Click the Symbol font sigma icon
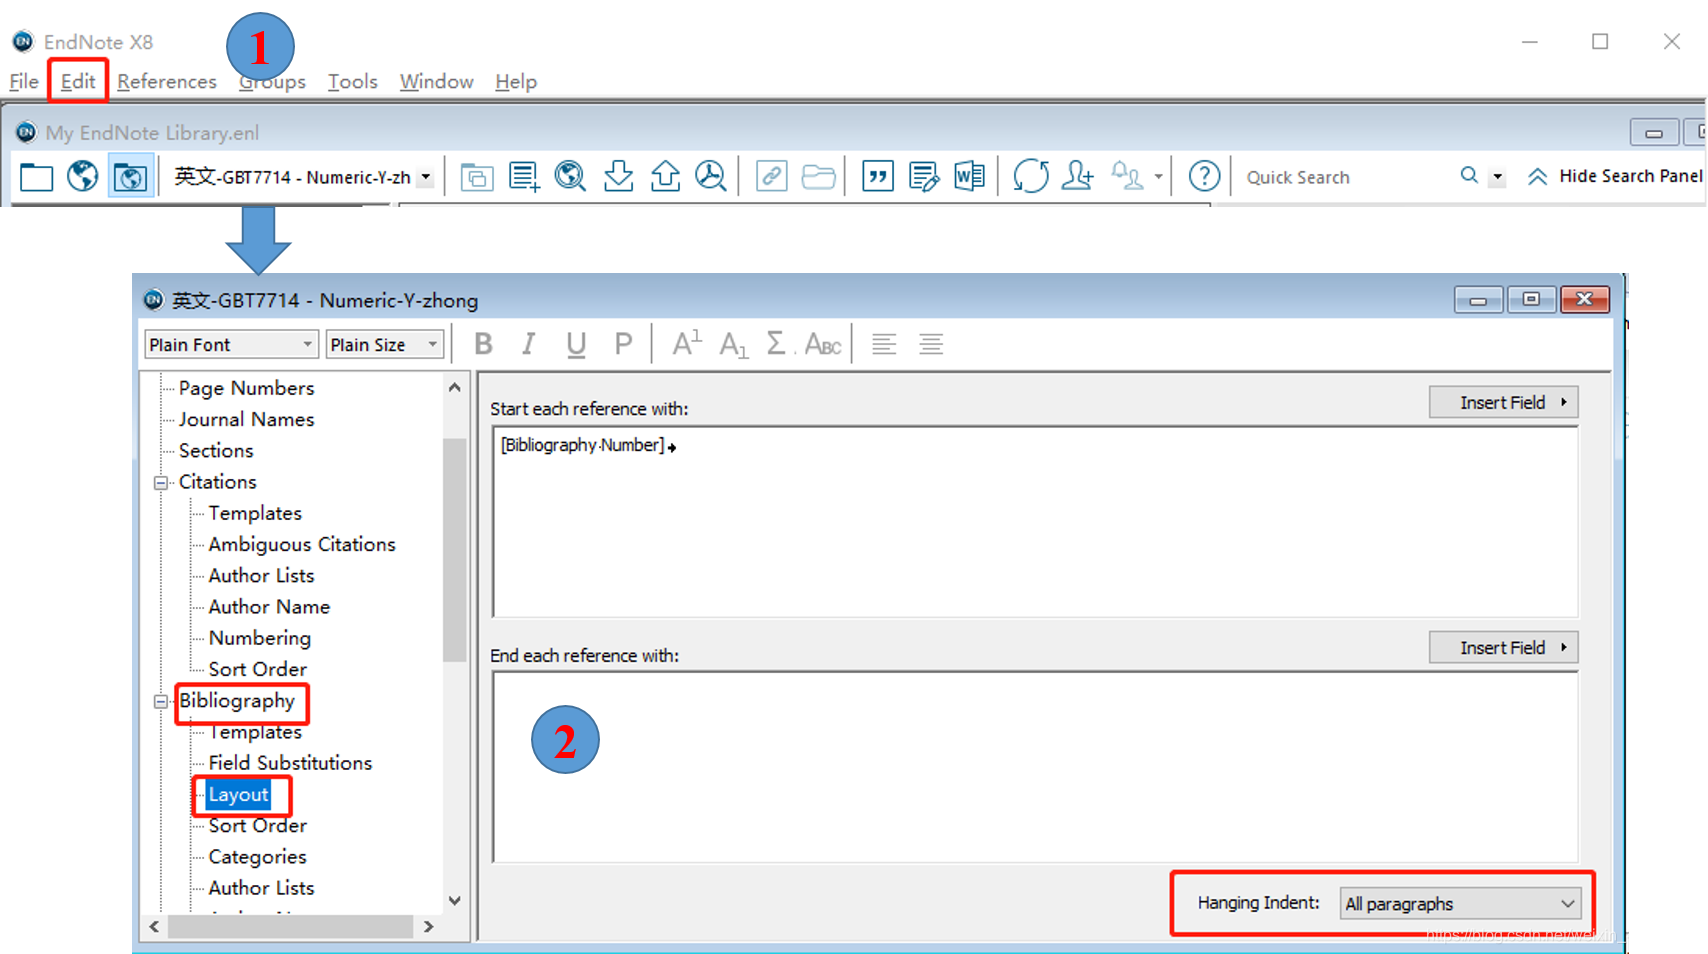The width and height of the screenshot is (1708, 954). [777, 345]
